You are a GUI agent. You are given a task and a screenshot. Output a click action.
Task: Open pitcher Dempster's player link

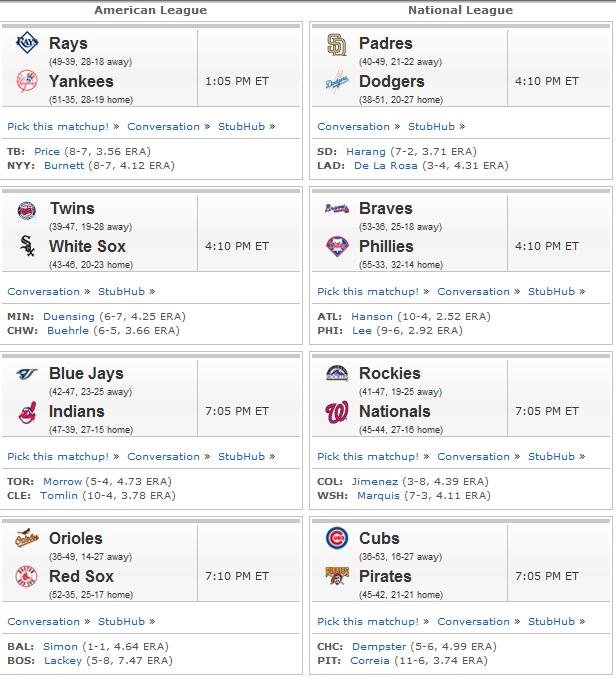(x=379, y=646)
